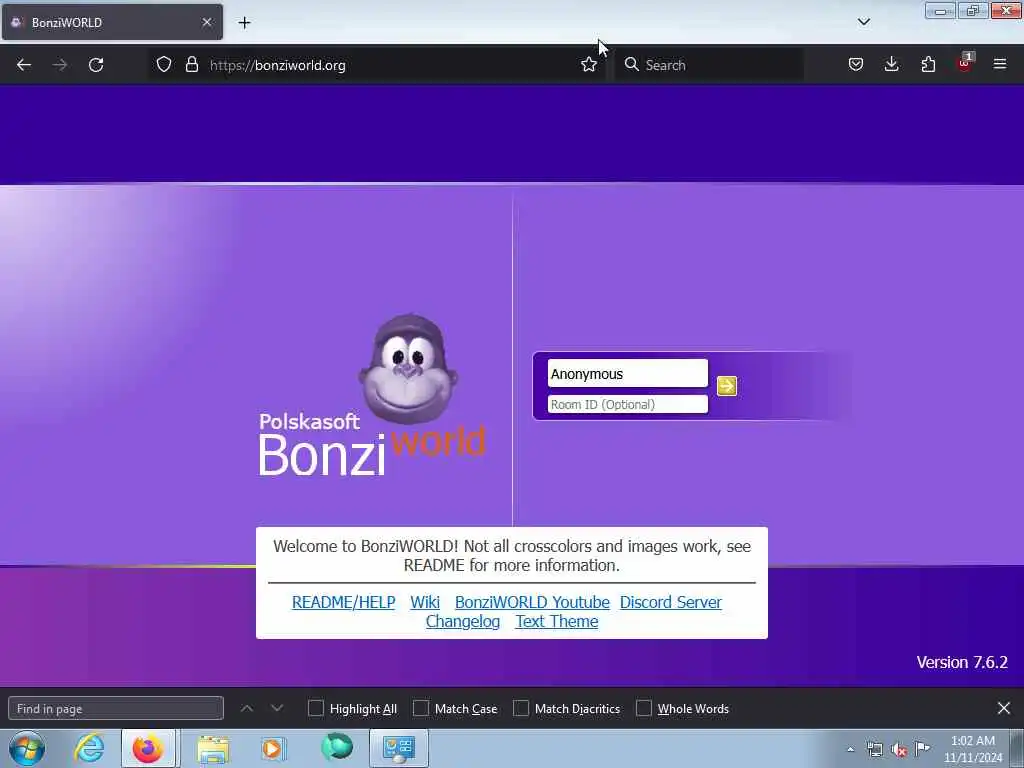This screenshot has height=768, width=1024.
Task: Switch to Text Theme link
Action: point(557,622)
